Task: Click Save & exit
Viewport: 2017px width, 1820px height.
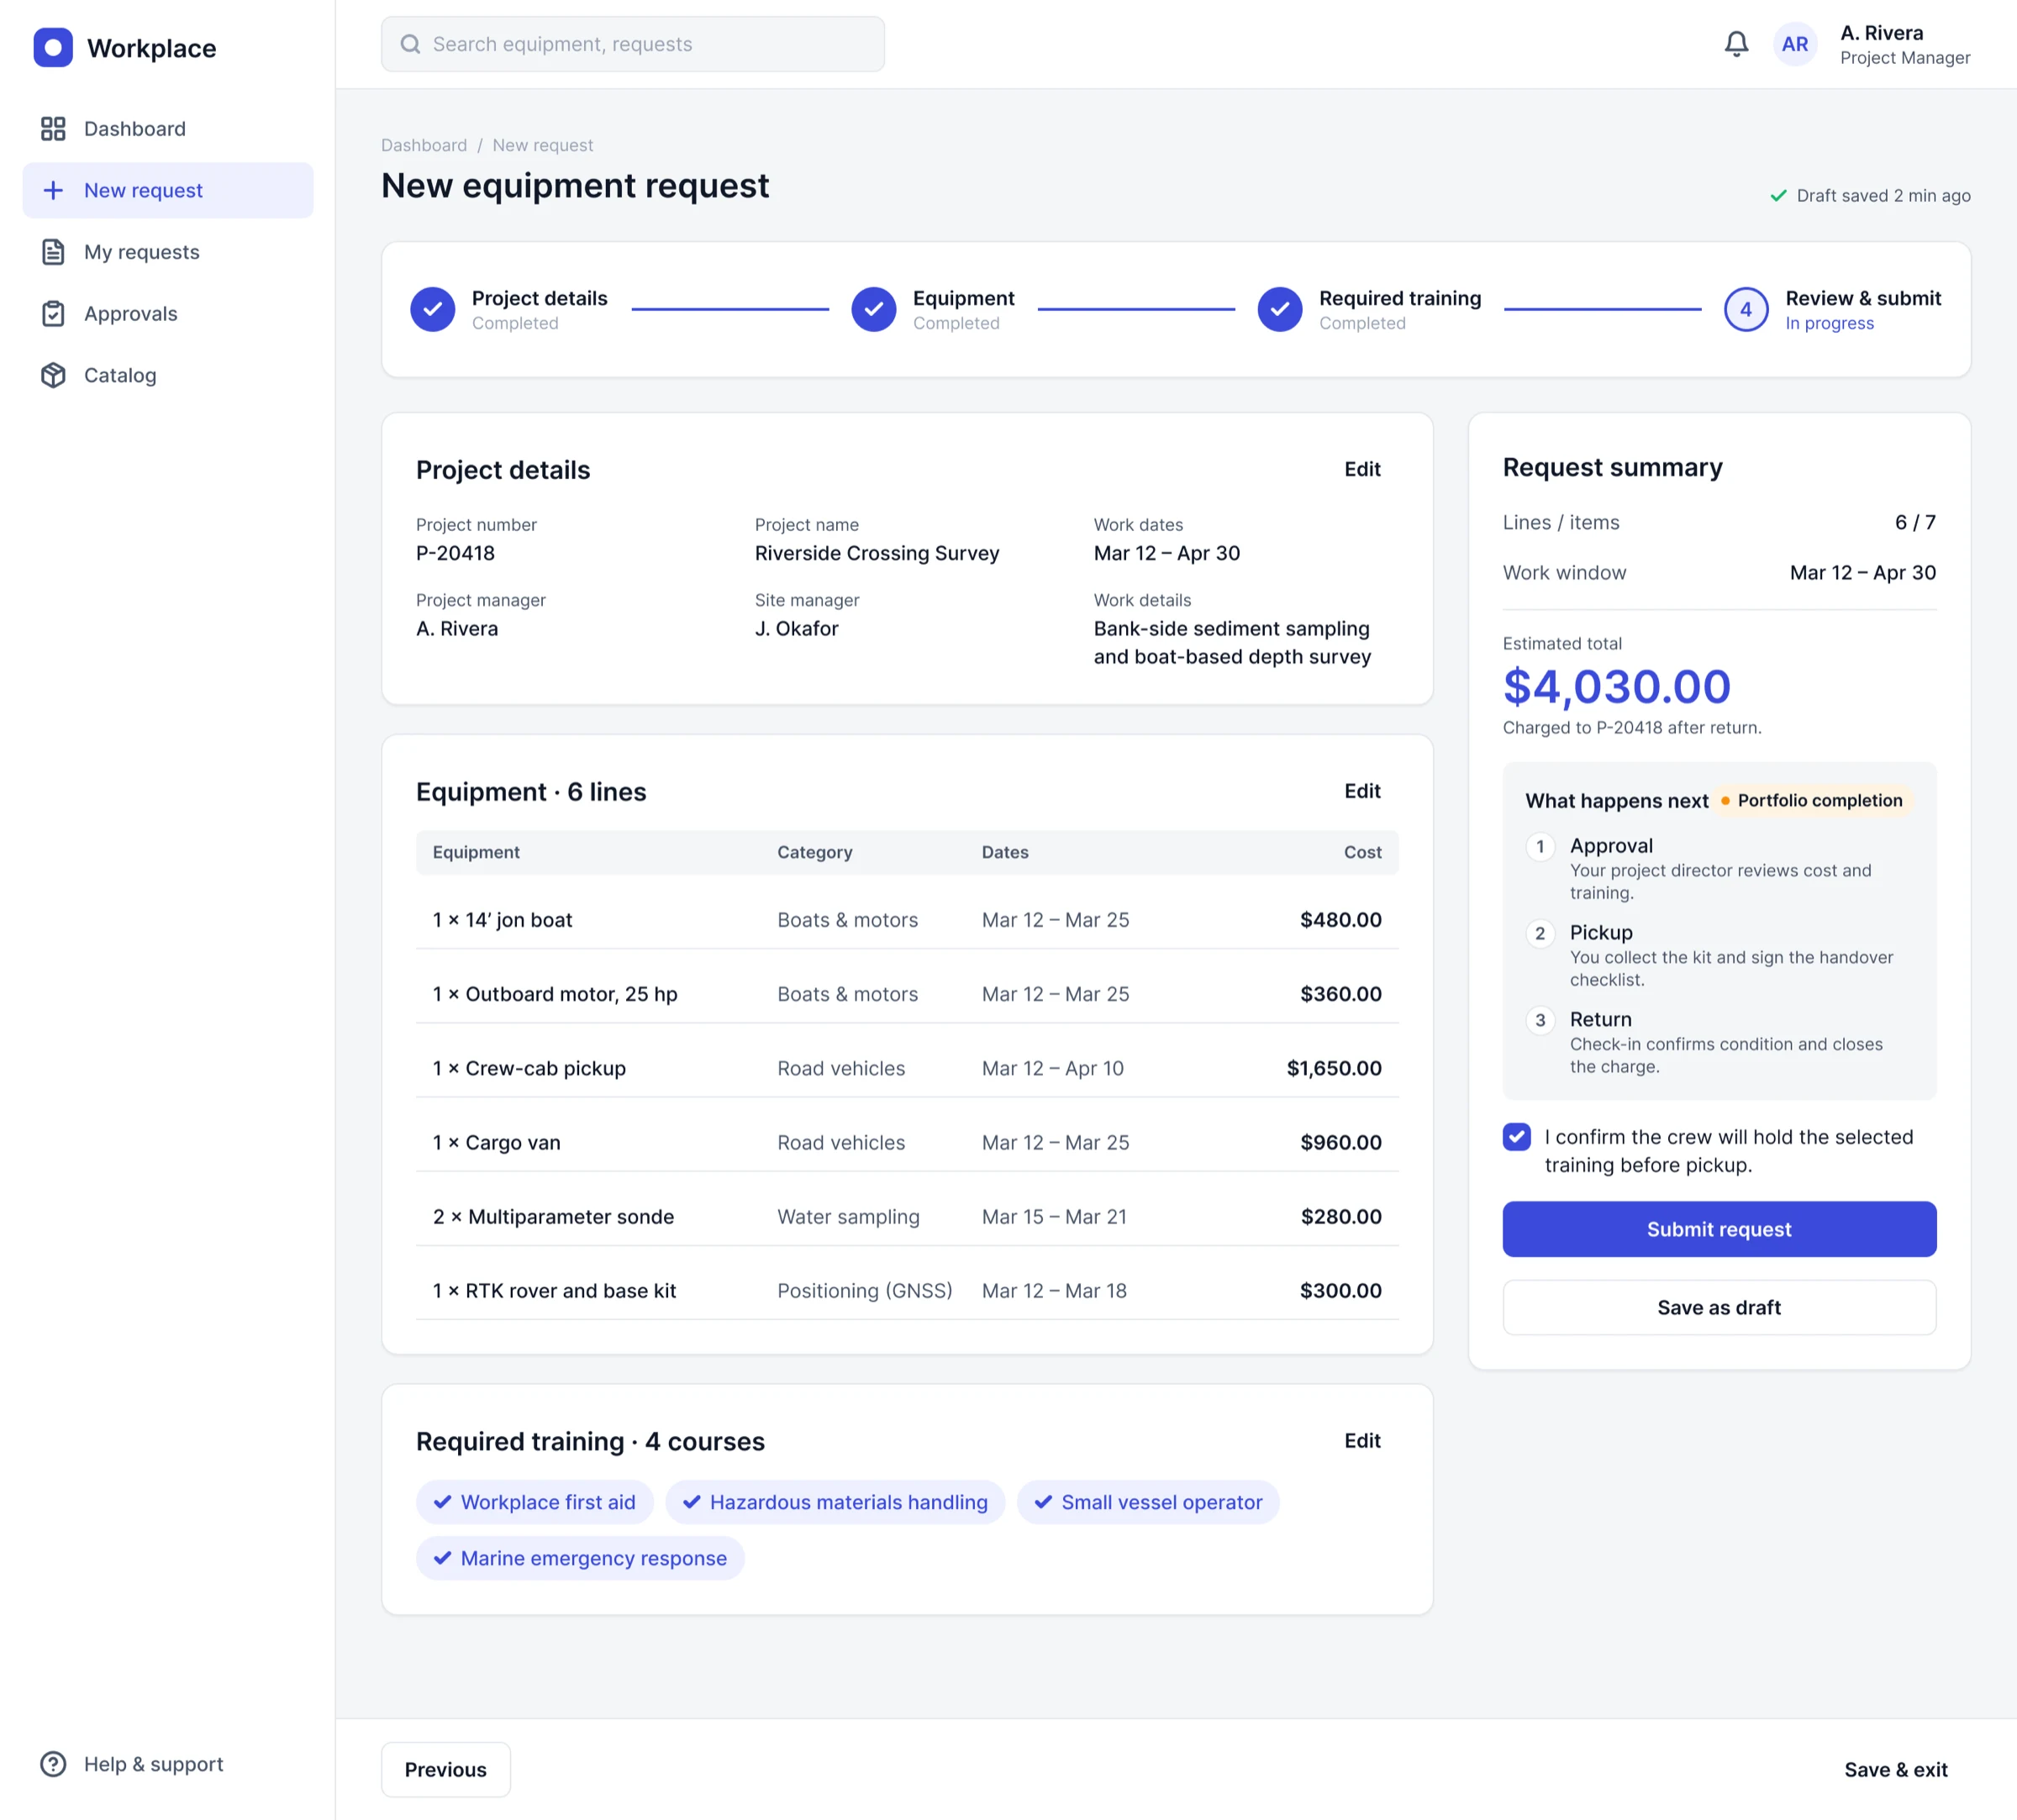Action: tap(1895, 1769)
